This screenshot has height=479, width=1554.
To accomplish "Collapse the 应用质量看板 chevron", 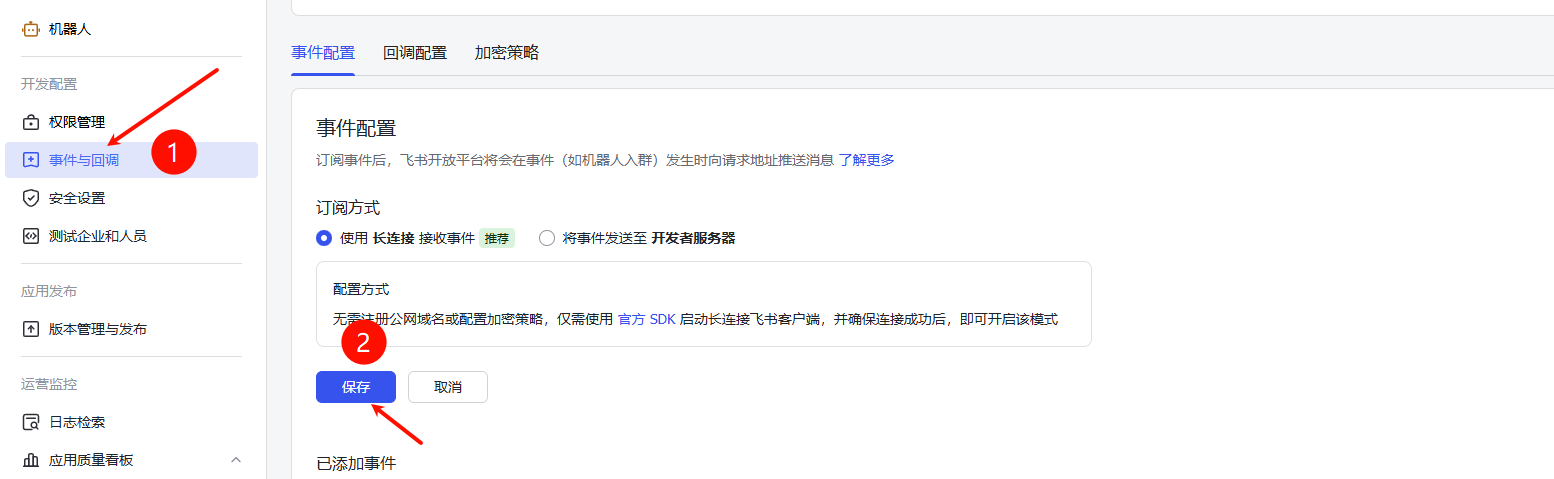I will click(x=236, y=460).
